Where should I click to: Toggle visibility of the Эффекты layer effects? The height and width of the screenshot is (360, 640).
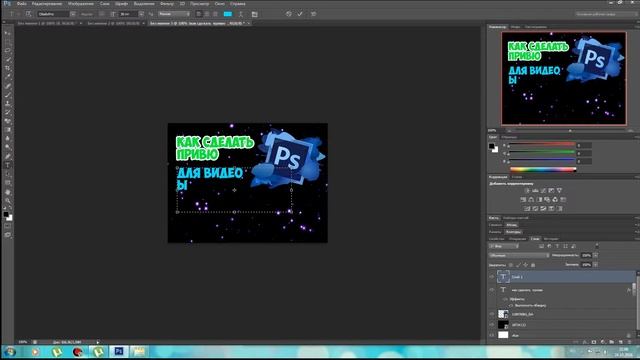point(505,299)
